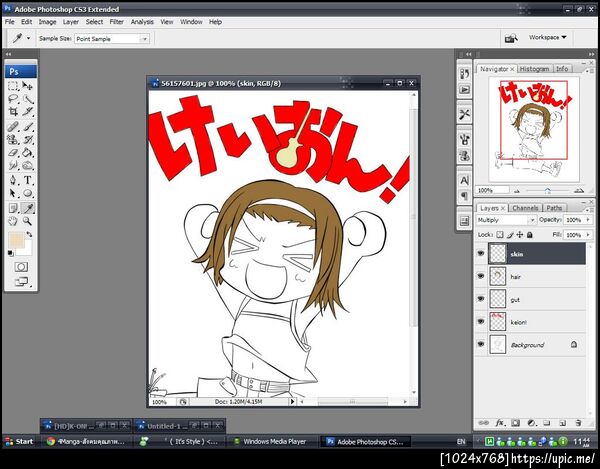Open the Actions panel play icon

464,90
